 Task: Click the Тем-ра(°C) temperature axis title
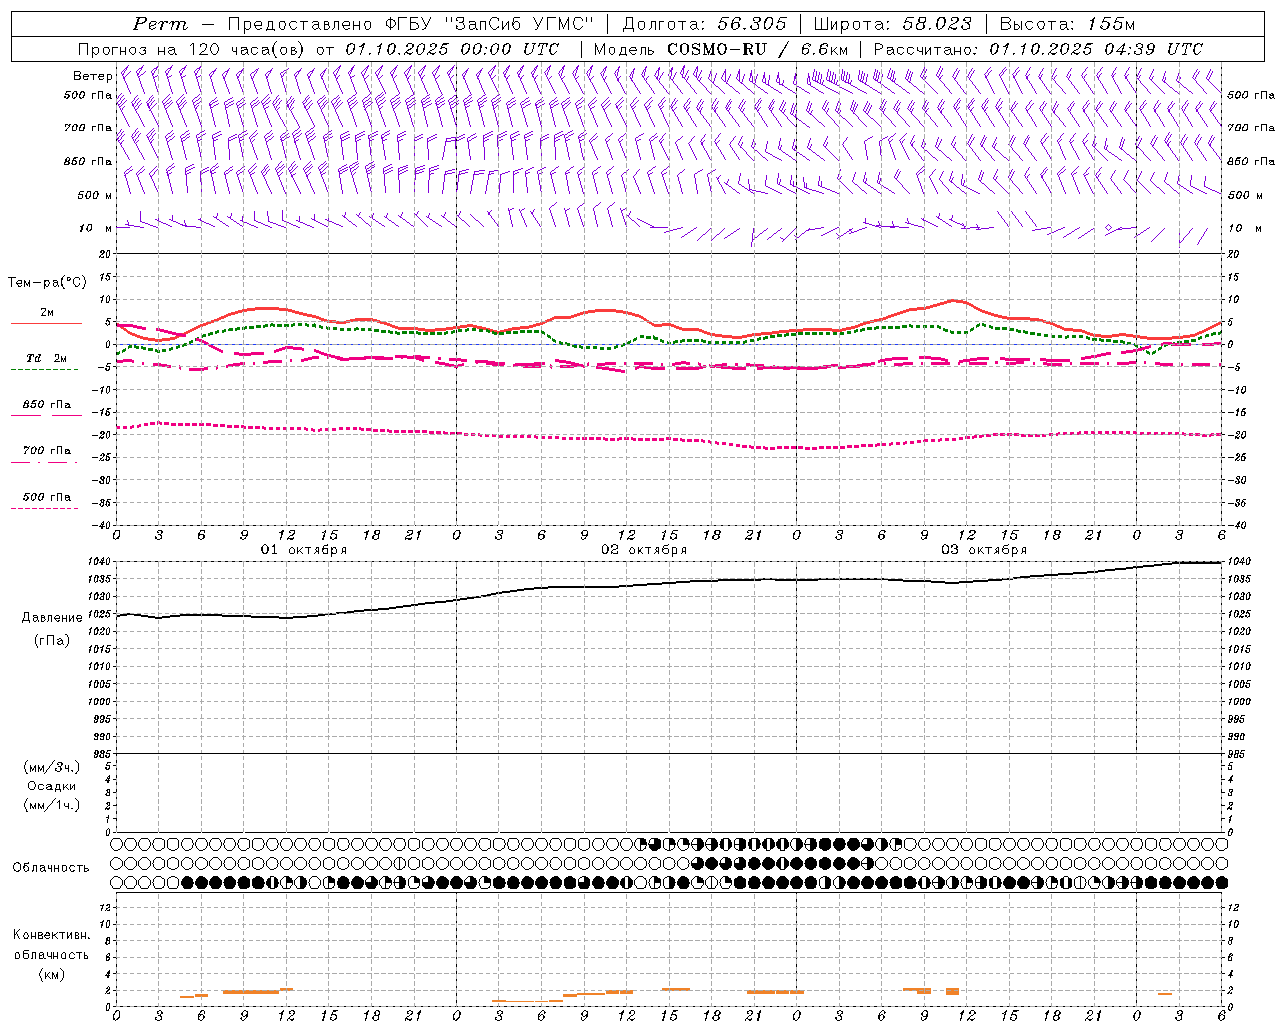(x=47, y=283)
